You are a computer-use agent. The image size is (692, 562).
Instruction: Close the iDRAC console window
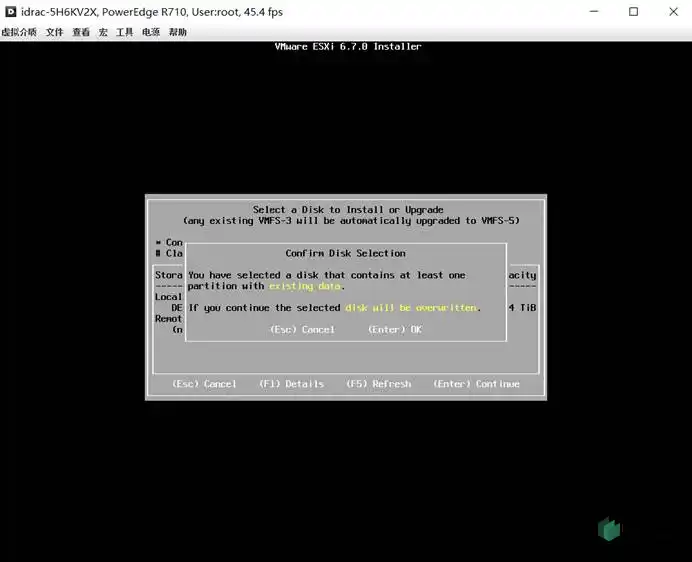[673, 11]
